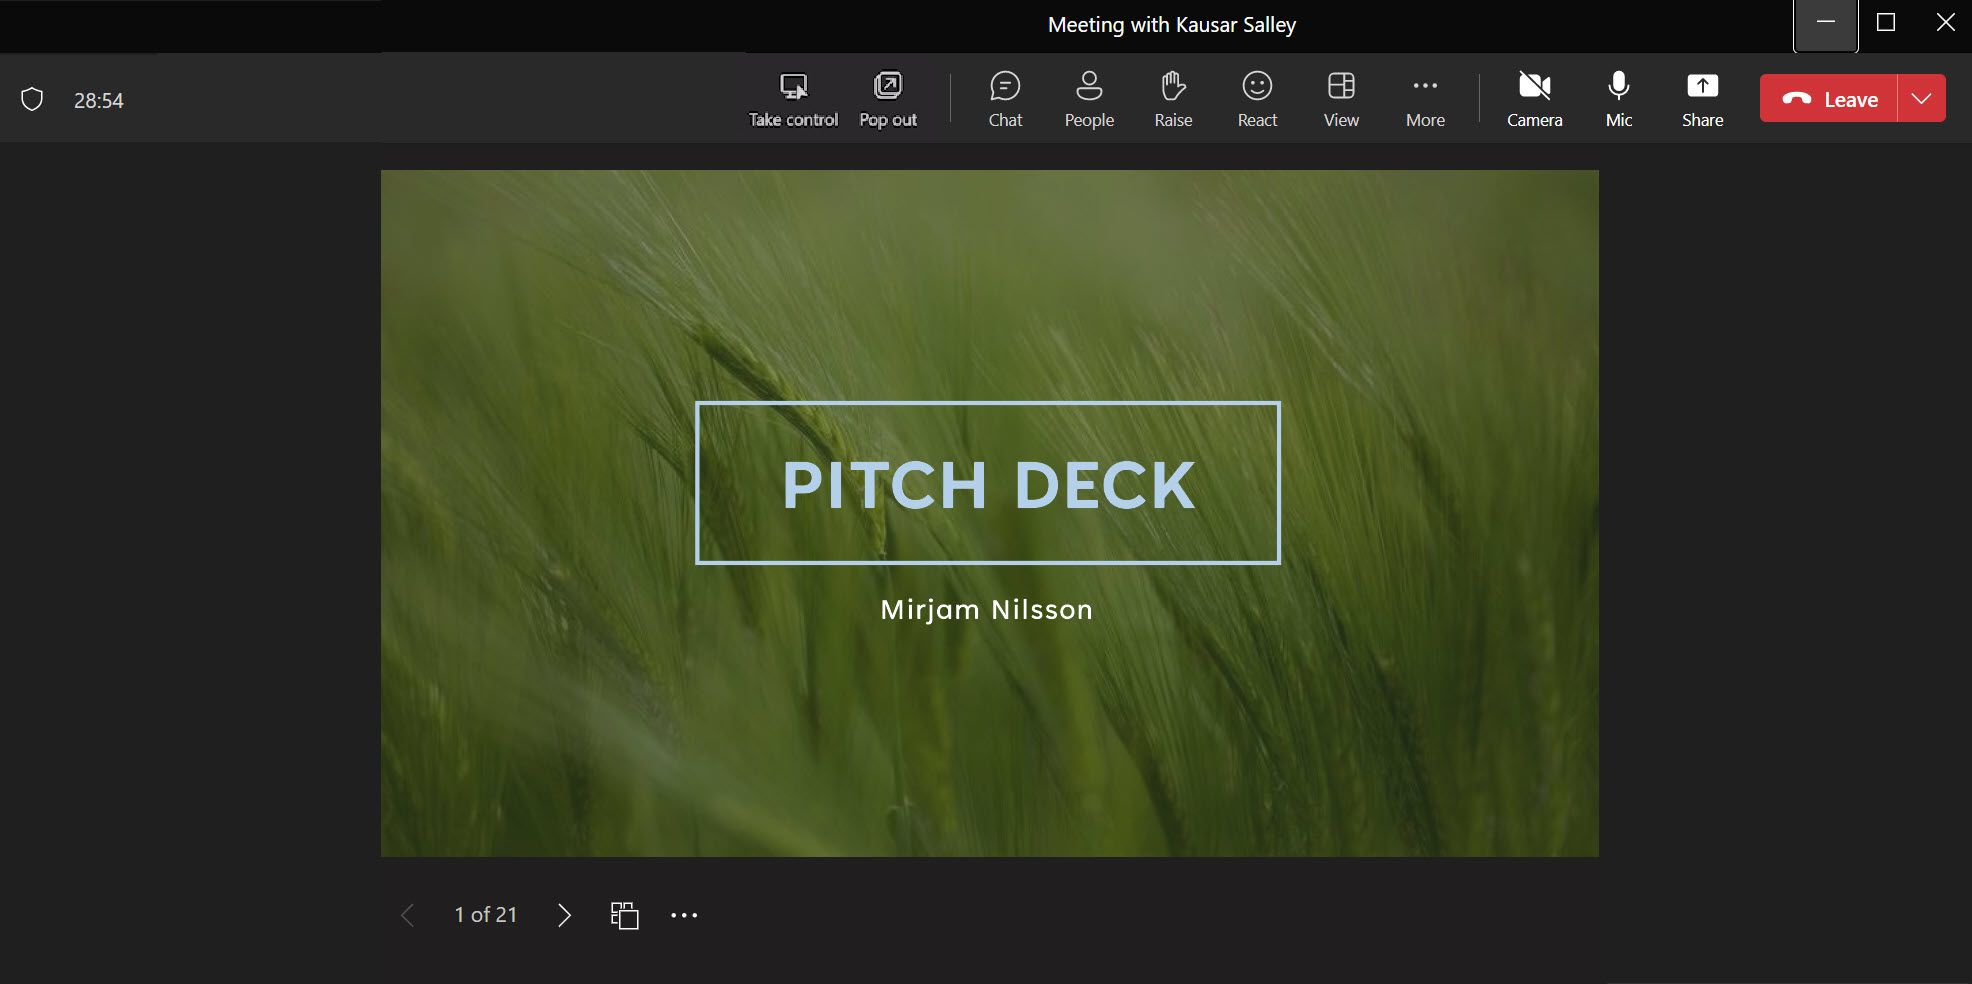Go back to the previous slide

(407, 914)
